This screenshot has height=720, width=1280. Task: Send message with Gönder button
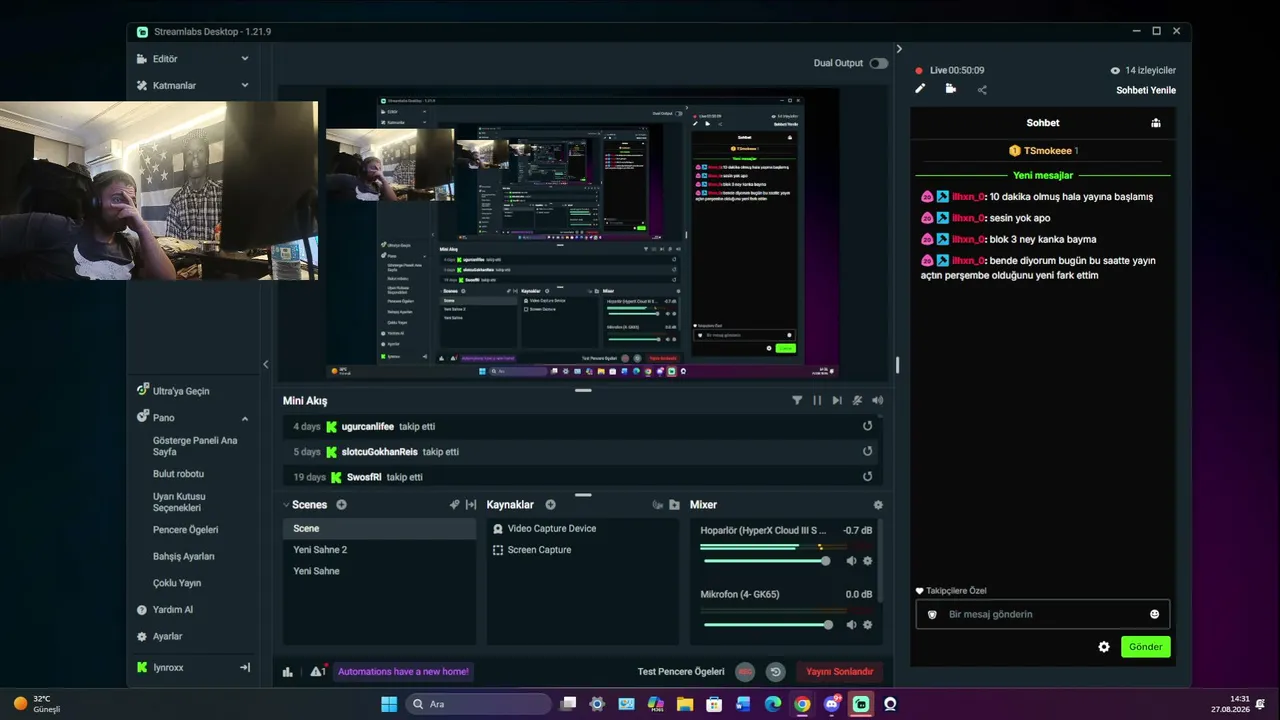pyautogui.click(x=1146, y=647)
